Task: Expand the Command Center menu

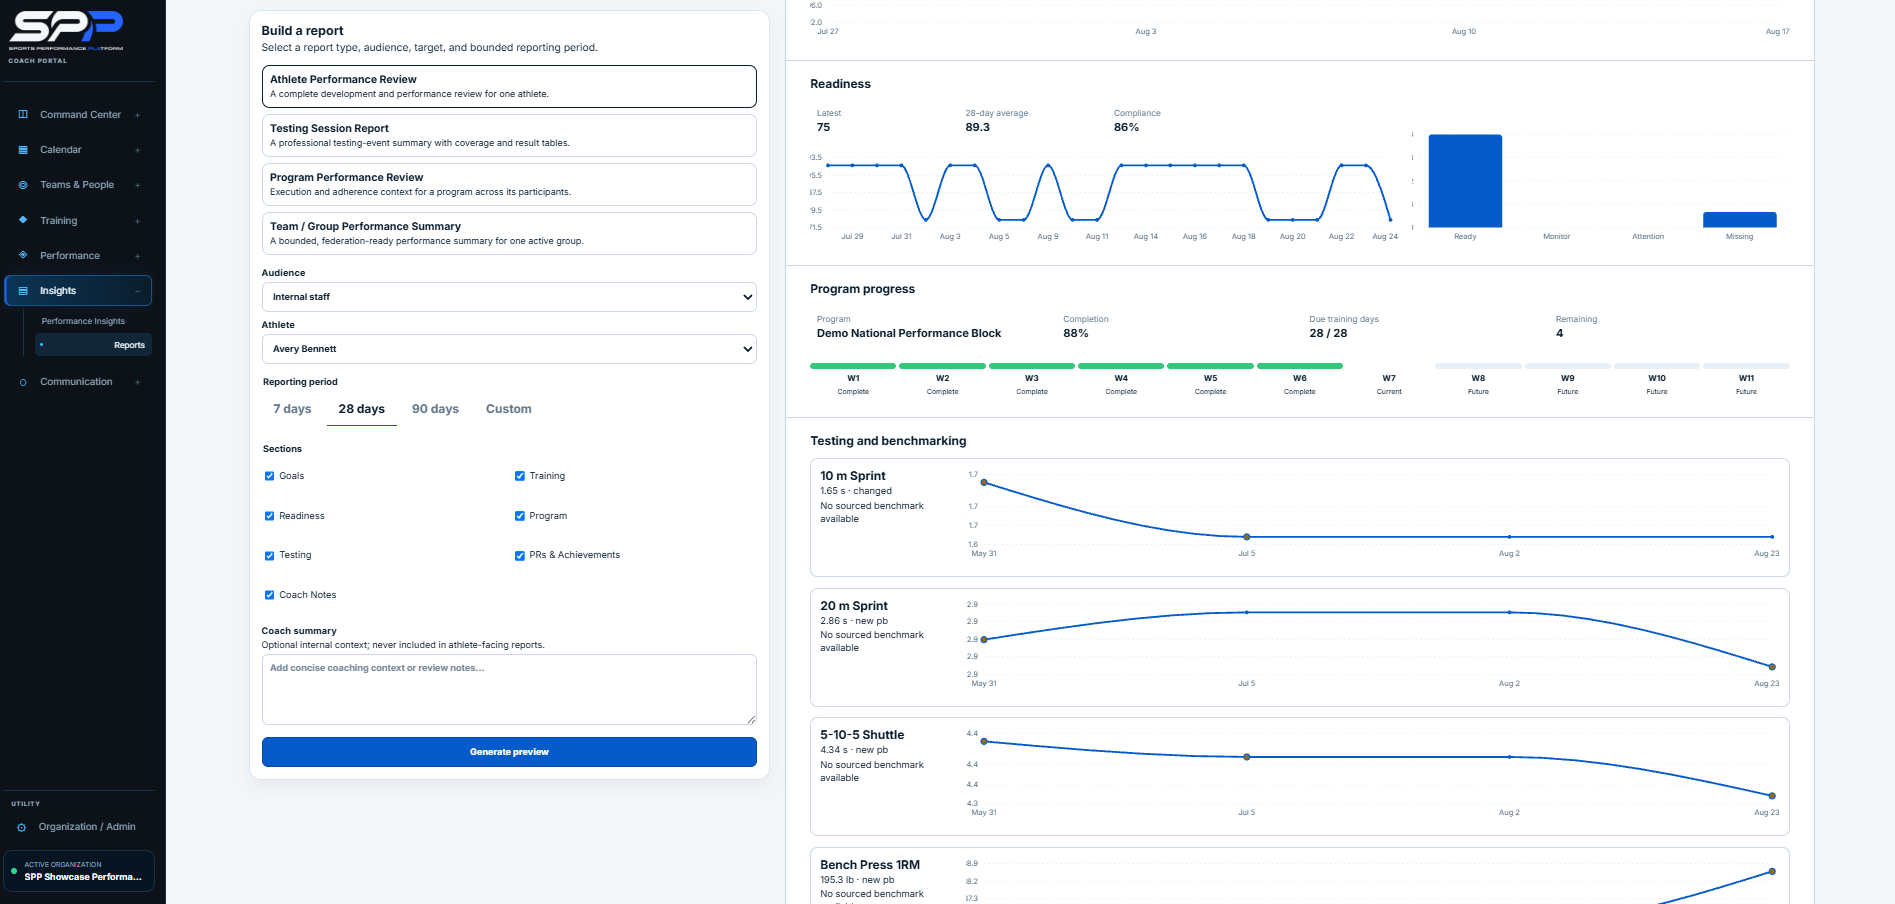Action: (137, 115)
